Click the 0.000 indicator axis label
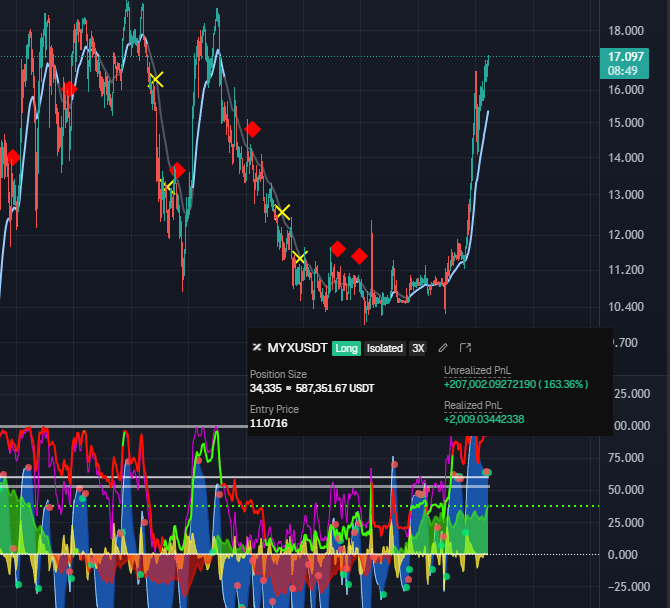Image resolution: width=671 pixels, height=608 pixels. pyautogui.click(x=622, y=555)
